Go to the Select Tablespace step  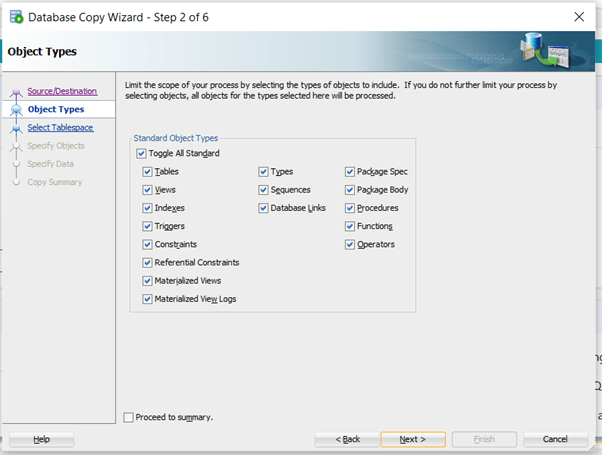point(60,127)
